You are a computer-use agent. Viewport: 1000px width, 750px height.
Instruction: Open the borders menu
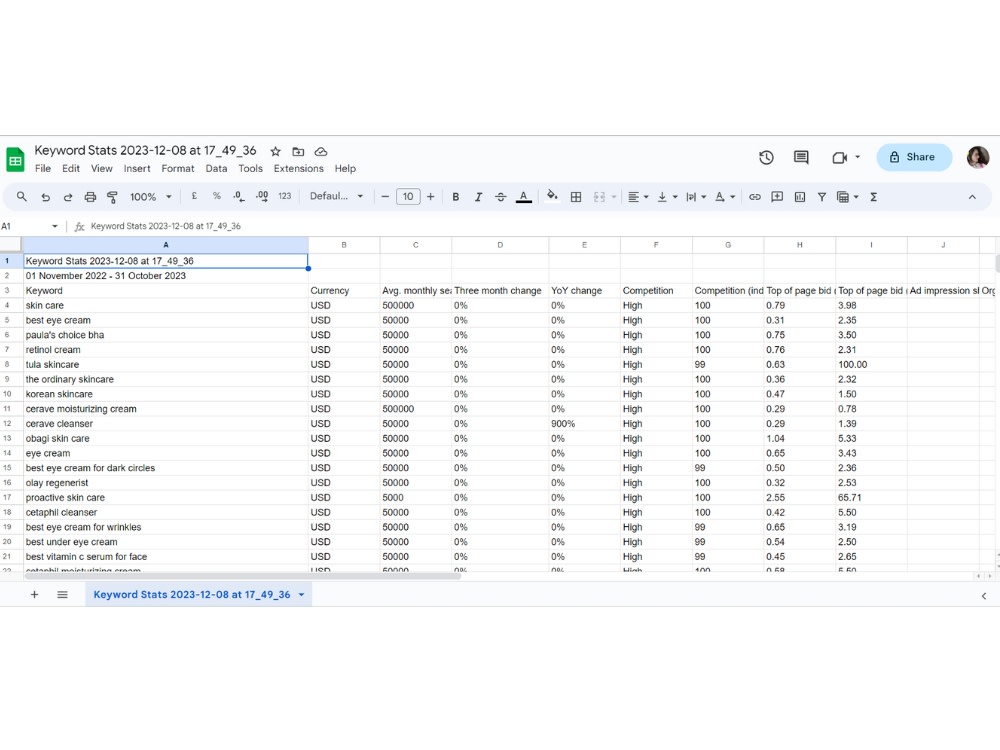(576, 197)
